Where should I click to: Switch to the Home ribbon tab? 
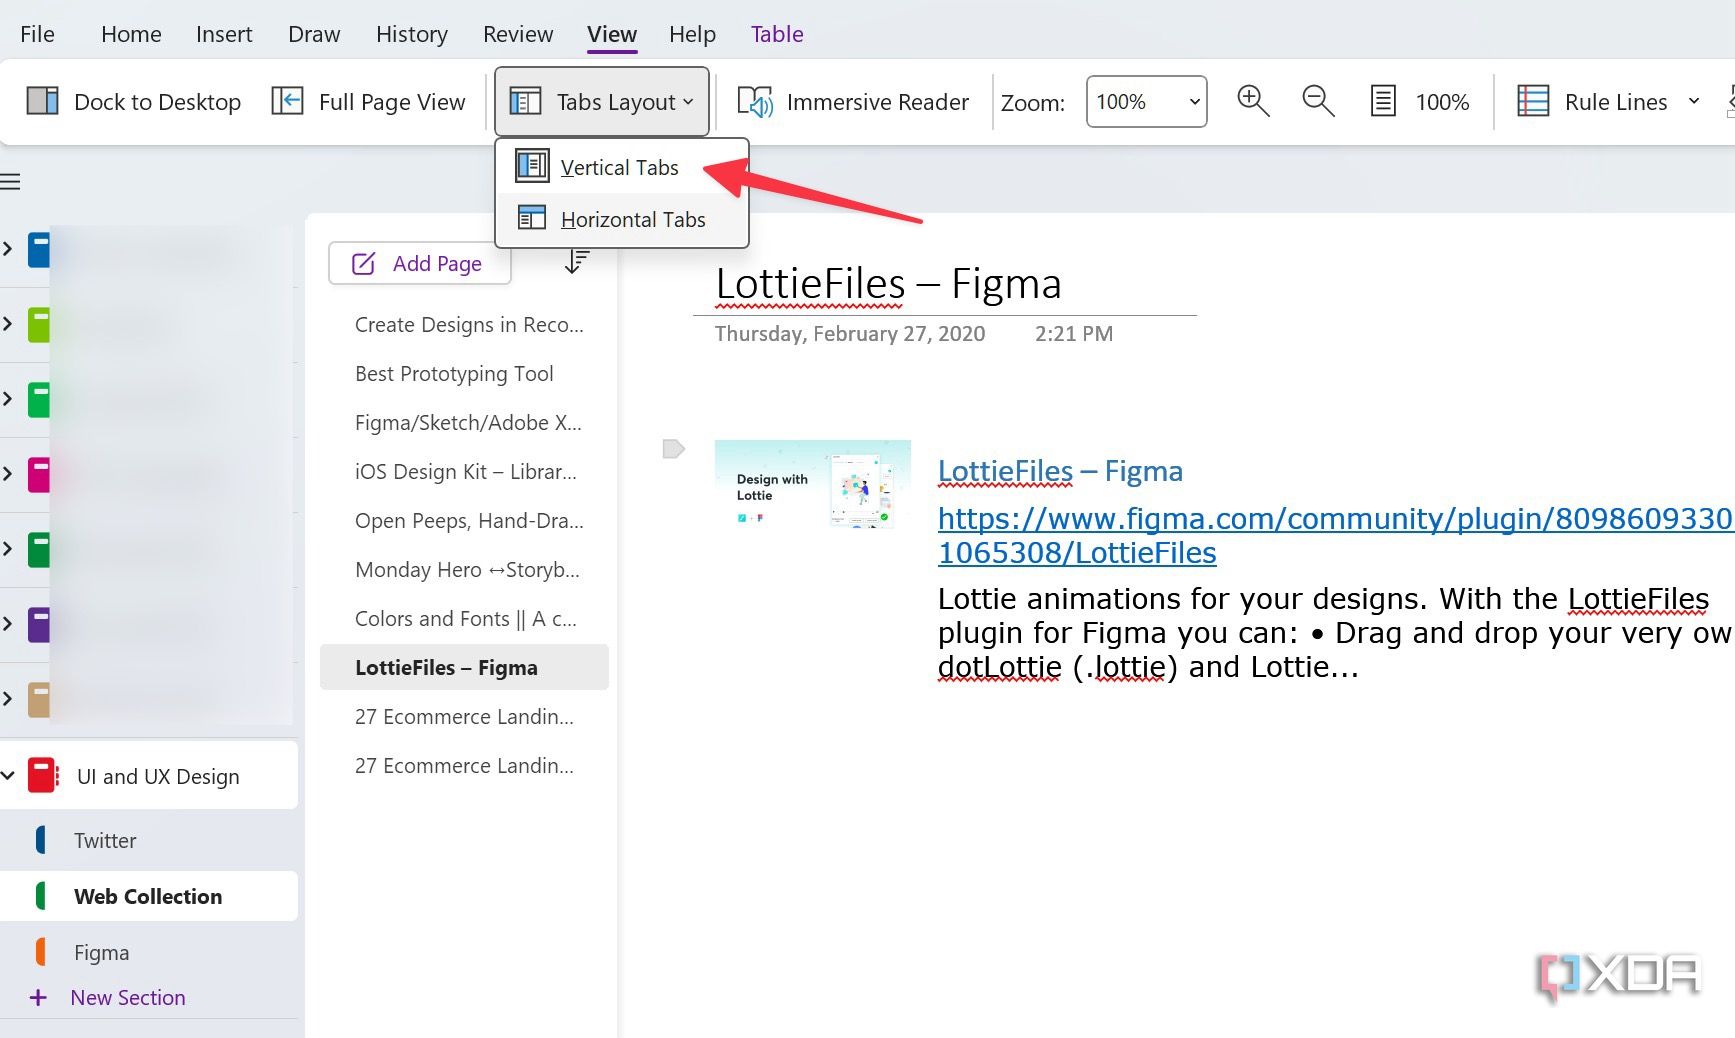pos(131,33)
